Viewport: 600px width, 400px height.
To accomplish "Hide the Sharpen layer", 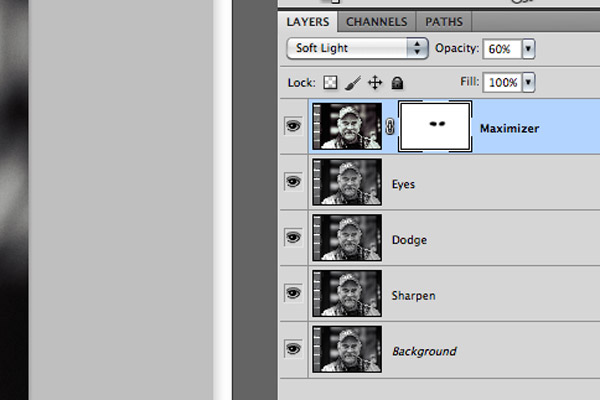I will coord(293,293).
